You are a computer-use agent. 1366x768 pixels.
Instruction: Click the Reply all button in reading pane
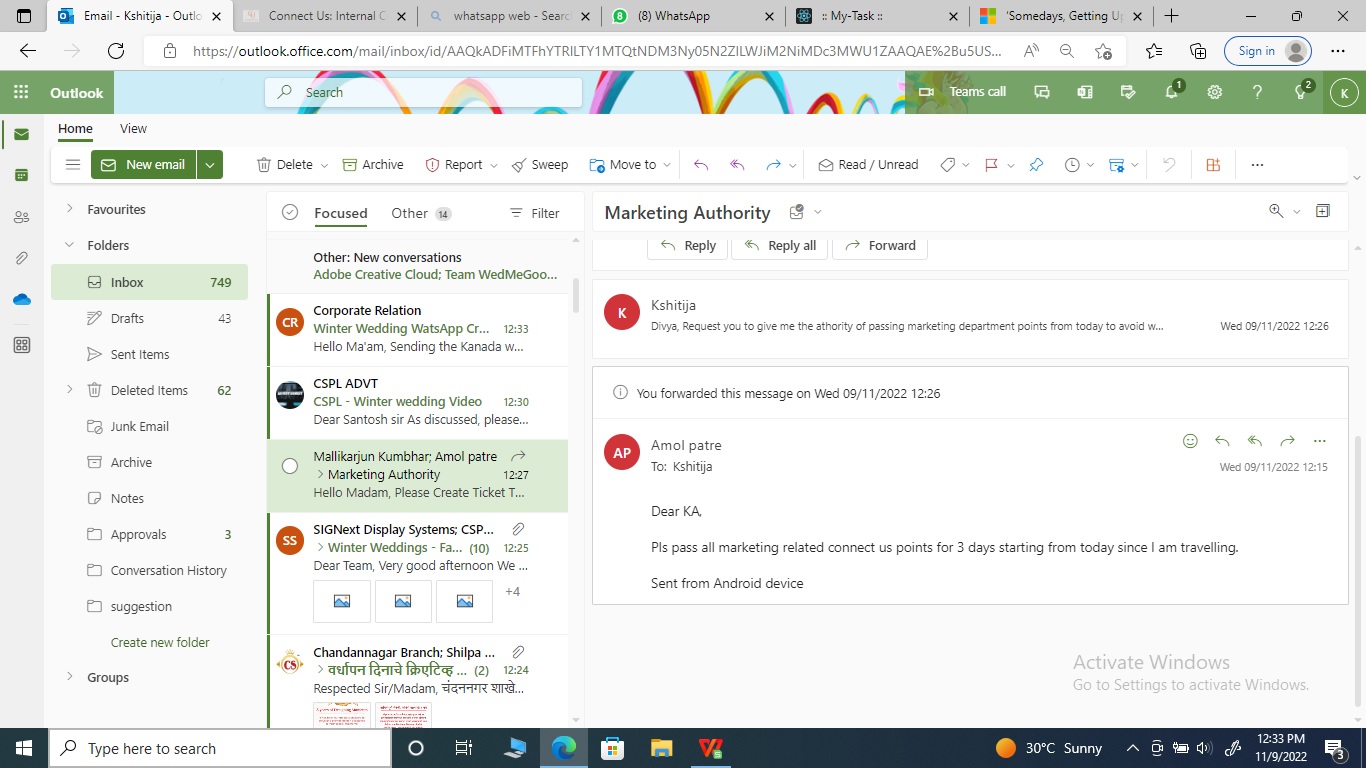pos(780,246)
